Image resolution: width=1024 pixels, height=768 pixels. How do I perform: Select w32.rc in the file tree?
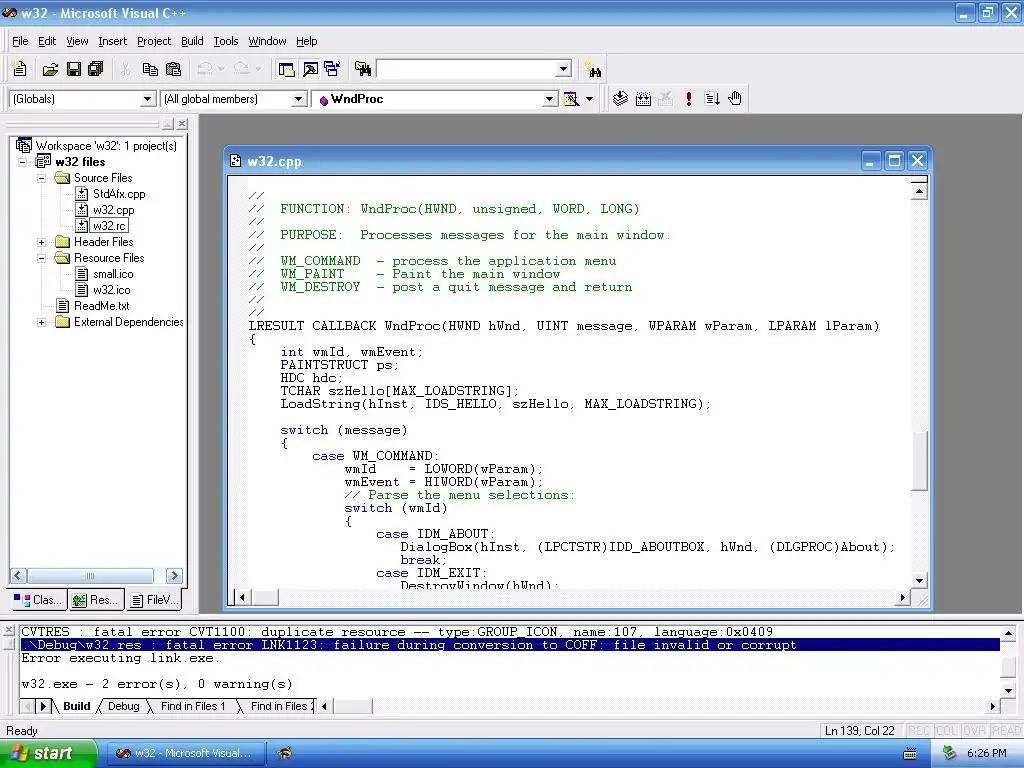pyautogui.click(x=109, y=226)
